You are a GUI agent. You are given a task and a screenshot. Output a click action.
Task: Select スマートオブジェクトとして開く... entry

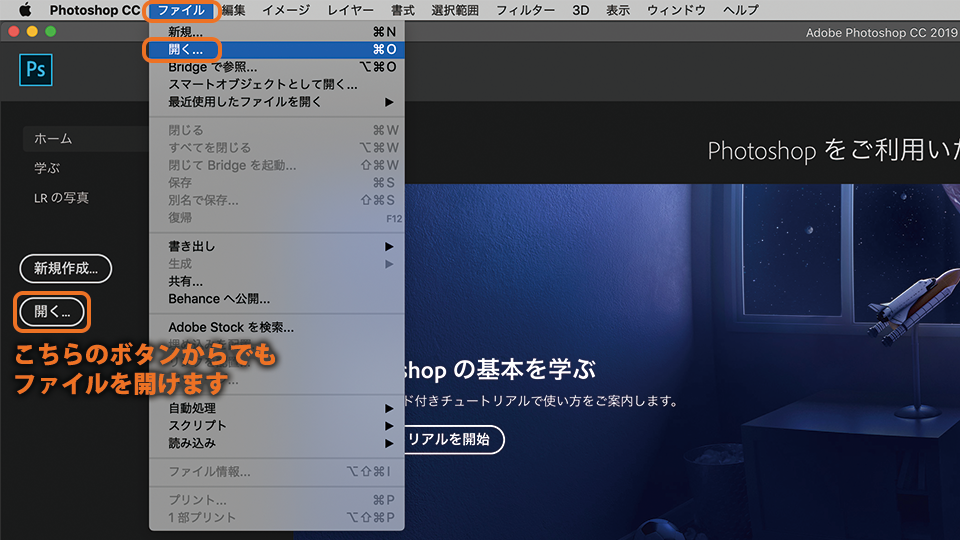pyautogui.click(x=277, y=84)
